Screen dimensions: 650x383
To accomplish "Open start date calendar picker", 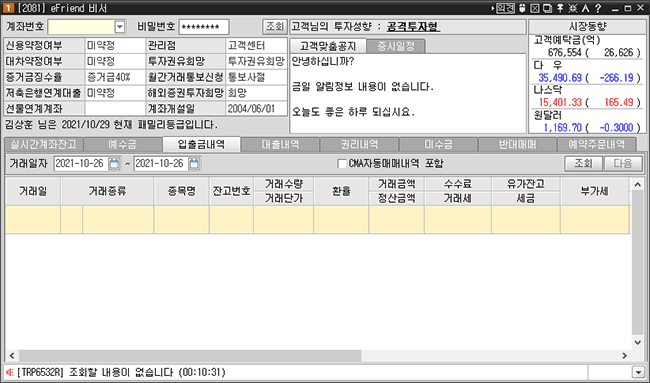I will point(114,164).
